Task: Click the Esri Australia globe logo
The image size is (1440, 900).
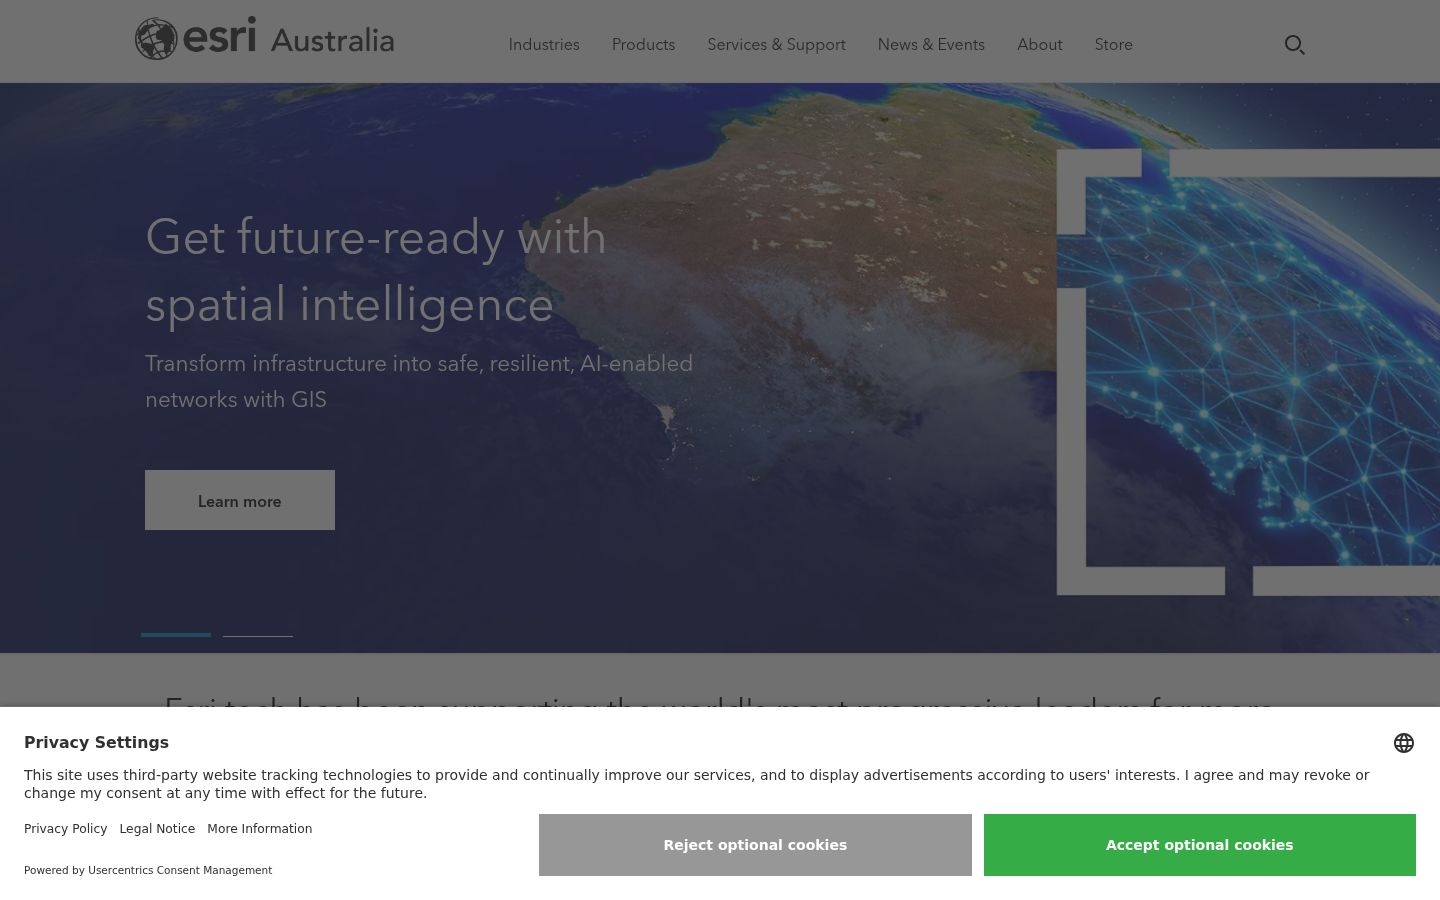Action: click(264, 38)
